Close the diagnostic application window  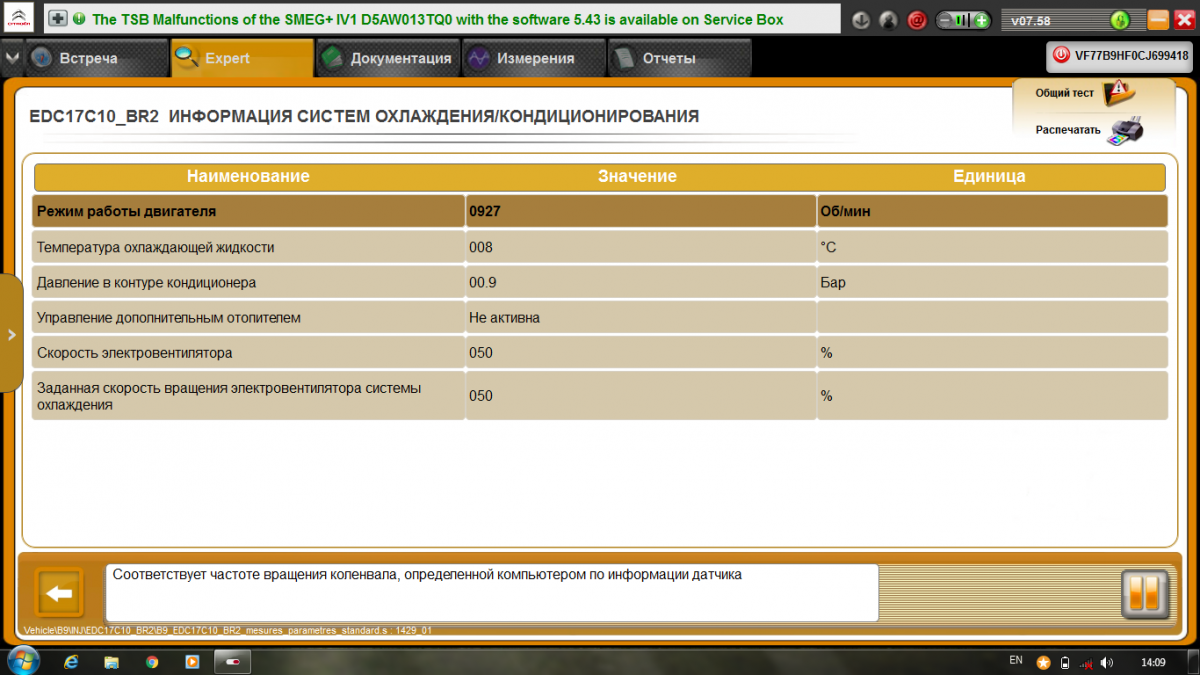point(1184,19)
